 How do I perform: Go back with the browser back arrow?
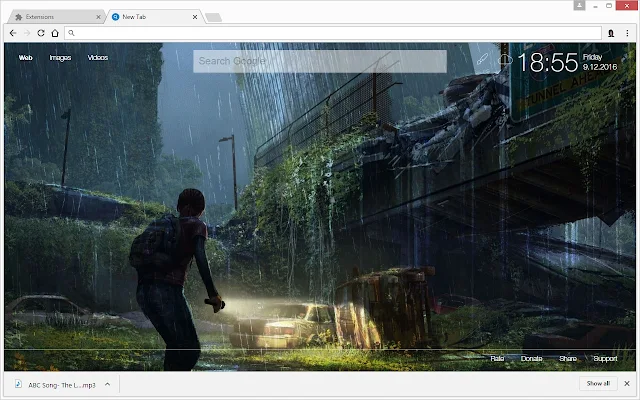click(13, 33)
